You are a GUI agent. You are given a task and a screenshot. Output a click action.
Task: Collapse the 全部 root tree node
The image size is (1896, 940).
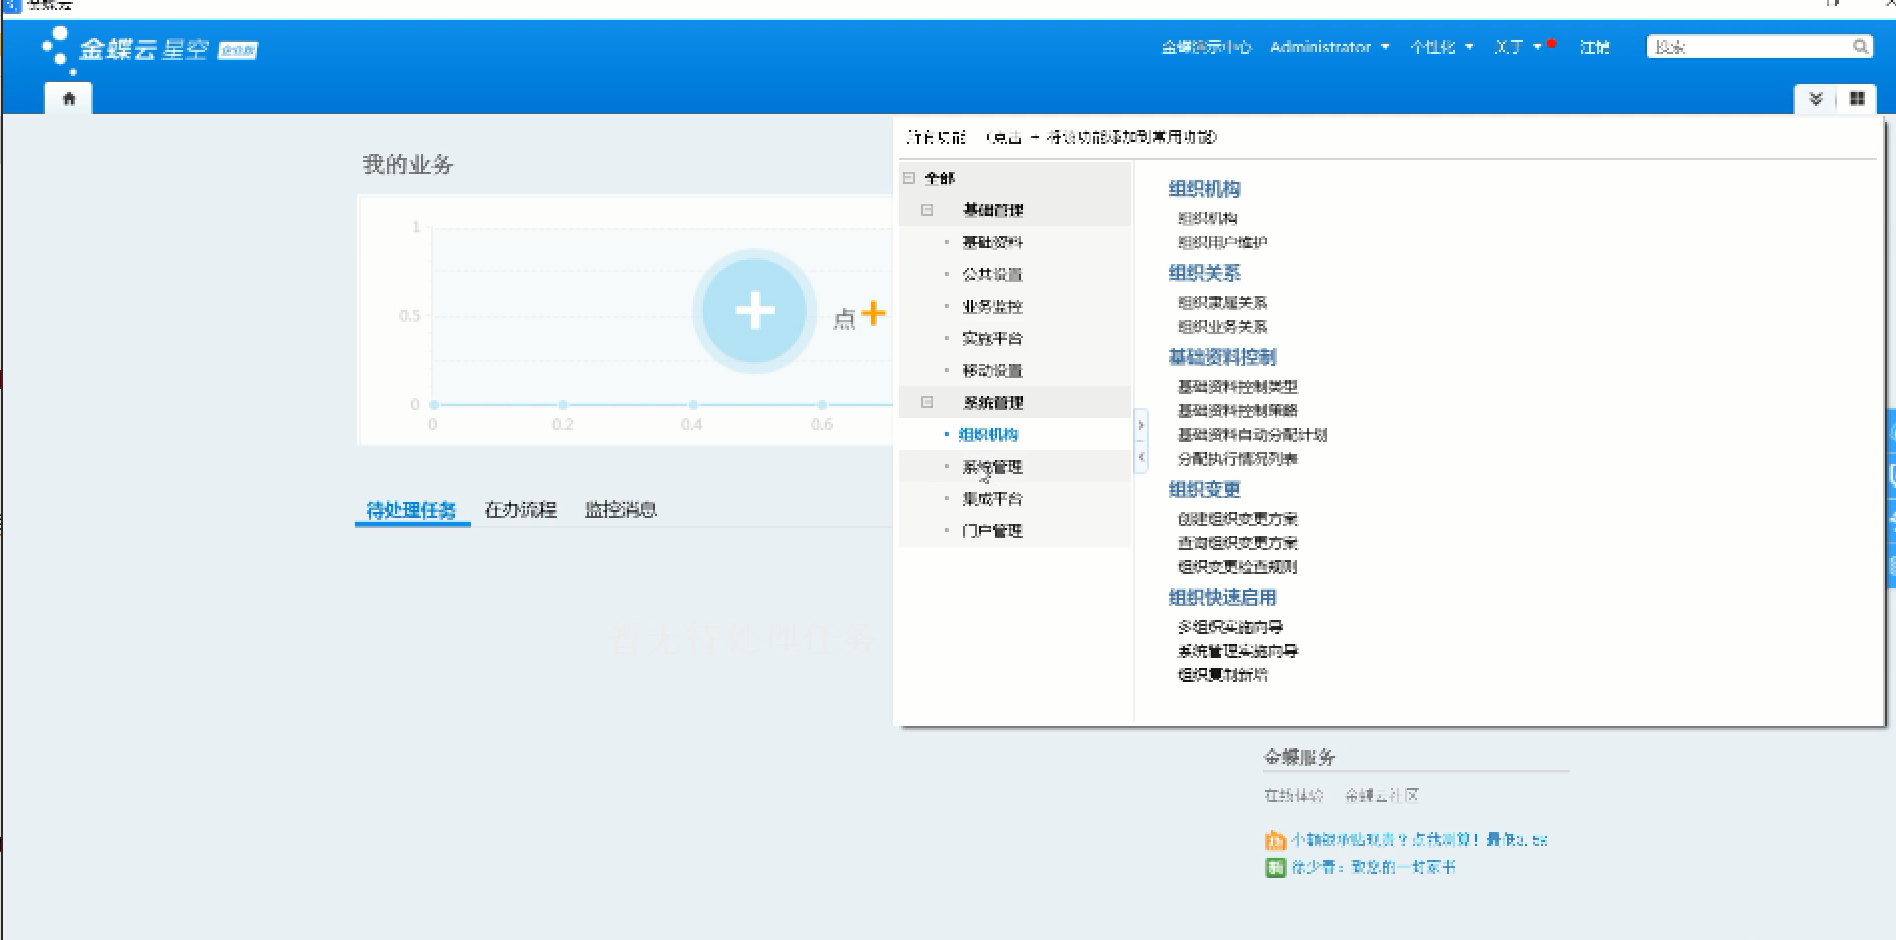click(909, 178)
